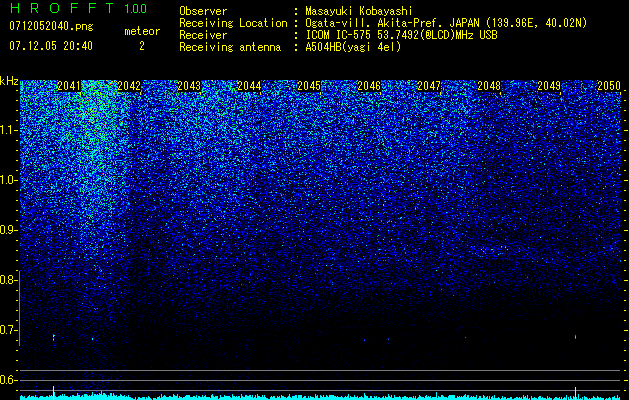Click the 1.0 kHz axis label
The height and width of the screenshot is (400, 629).
[x=7, y=180]
